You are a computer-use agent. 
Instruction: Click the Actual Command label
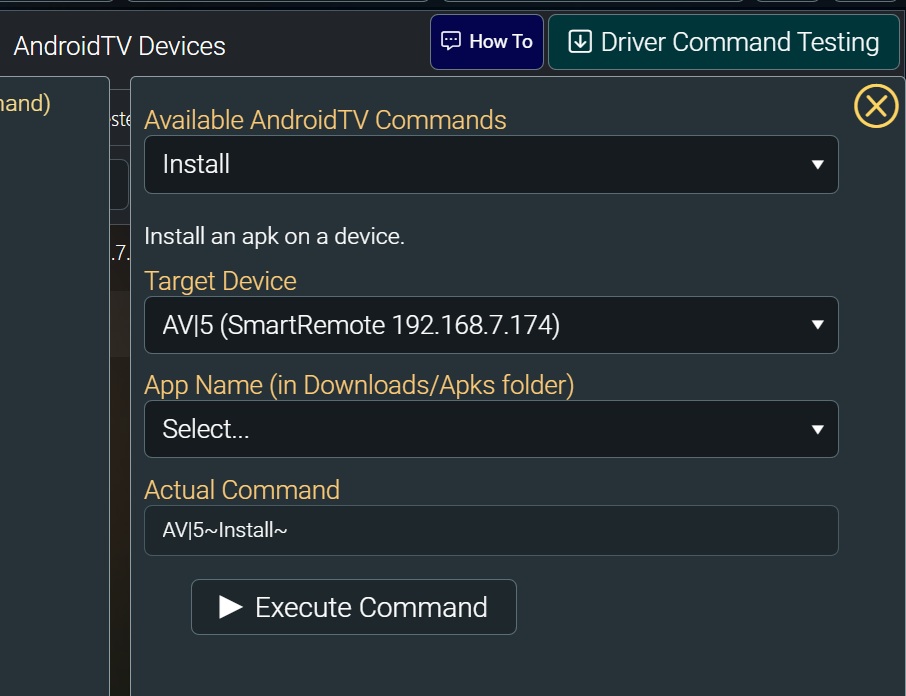(242, 490)
